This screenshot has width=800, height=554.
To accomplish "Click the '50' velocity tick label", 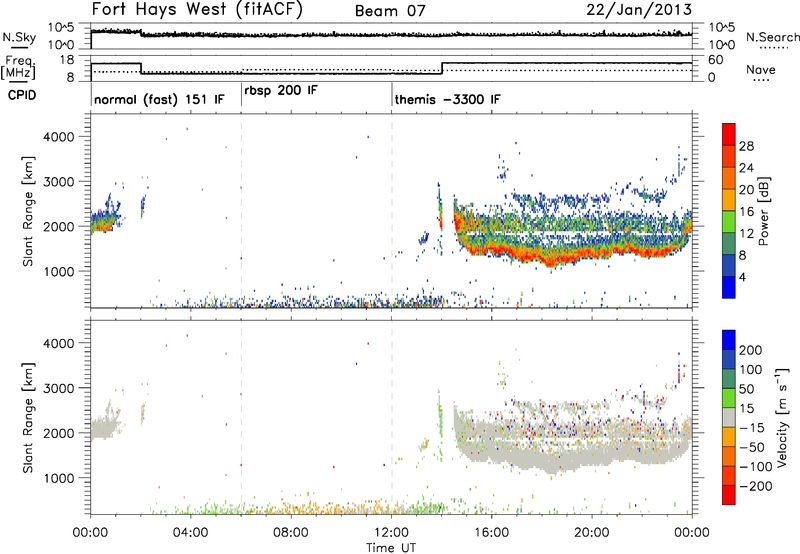I will coord(746,389).
